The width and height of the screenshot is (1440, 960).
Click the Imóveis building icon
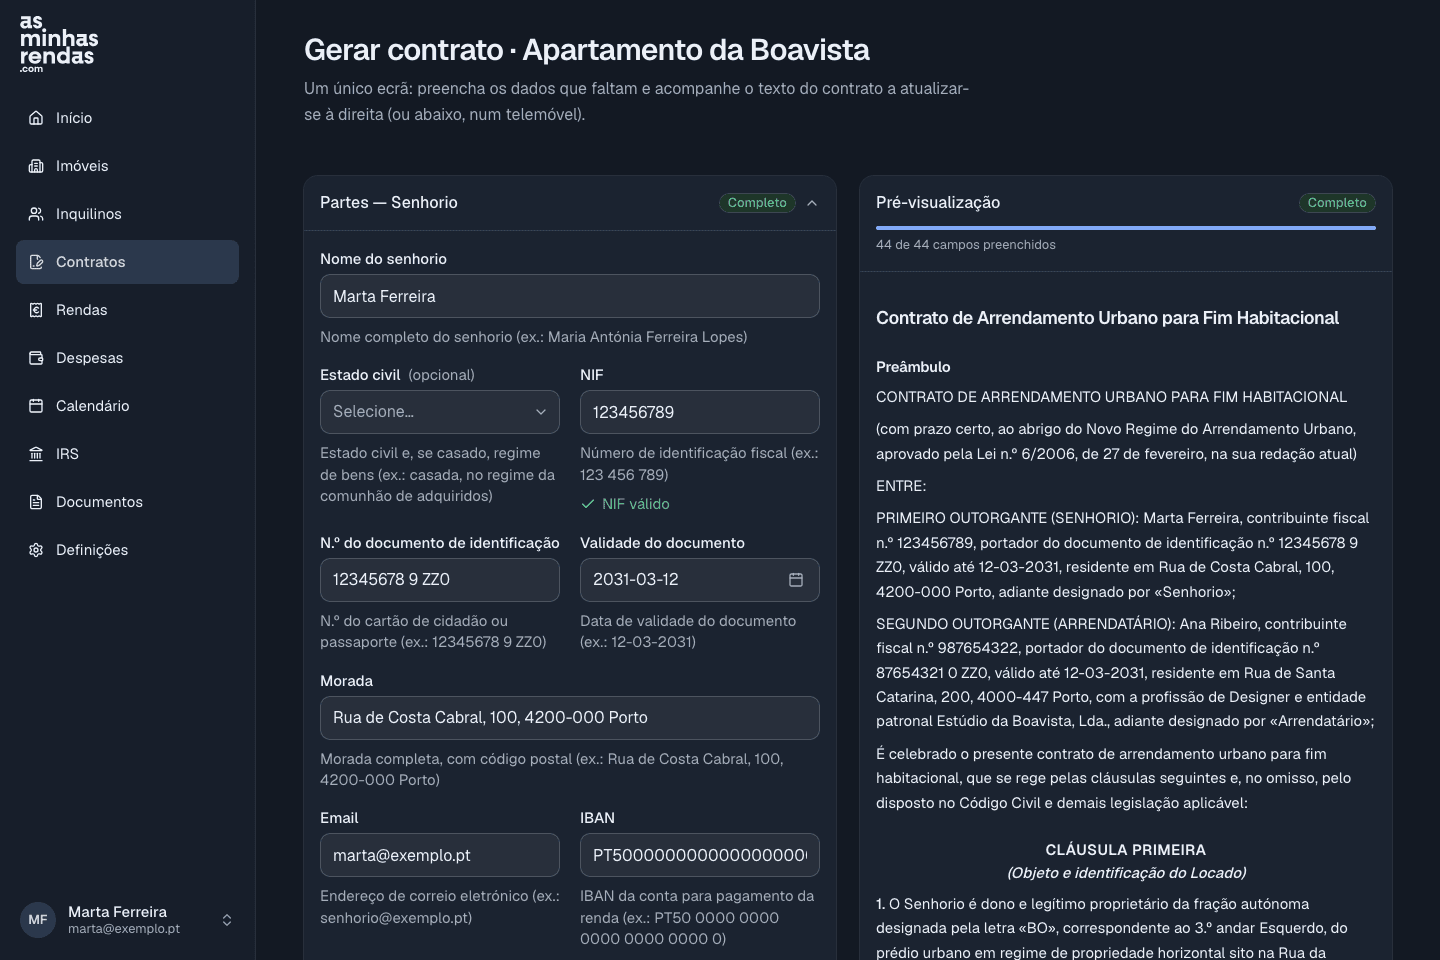click(x=36, y=166)
